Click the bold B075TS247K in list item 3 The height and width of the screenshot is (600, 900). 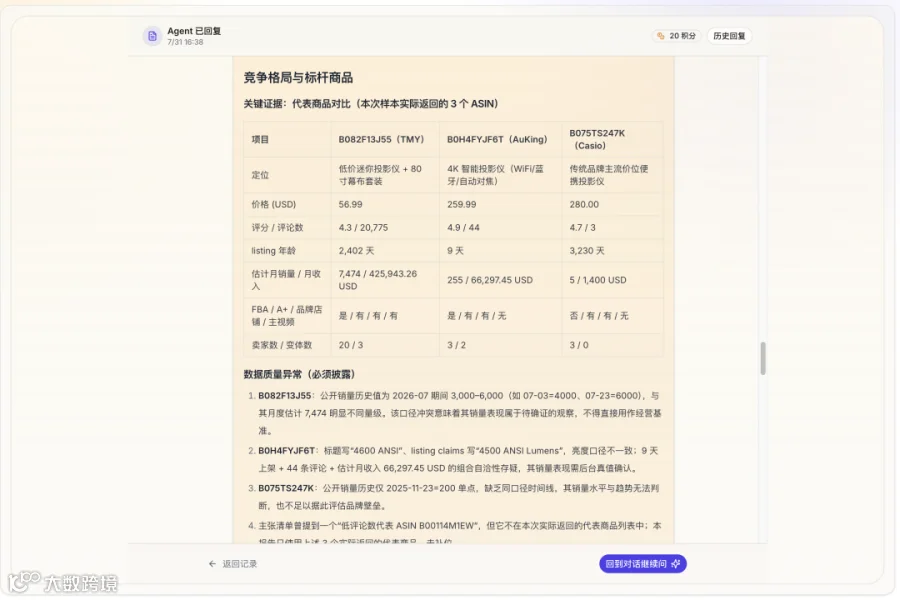point(286,488)
